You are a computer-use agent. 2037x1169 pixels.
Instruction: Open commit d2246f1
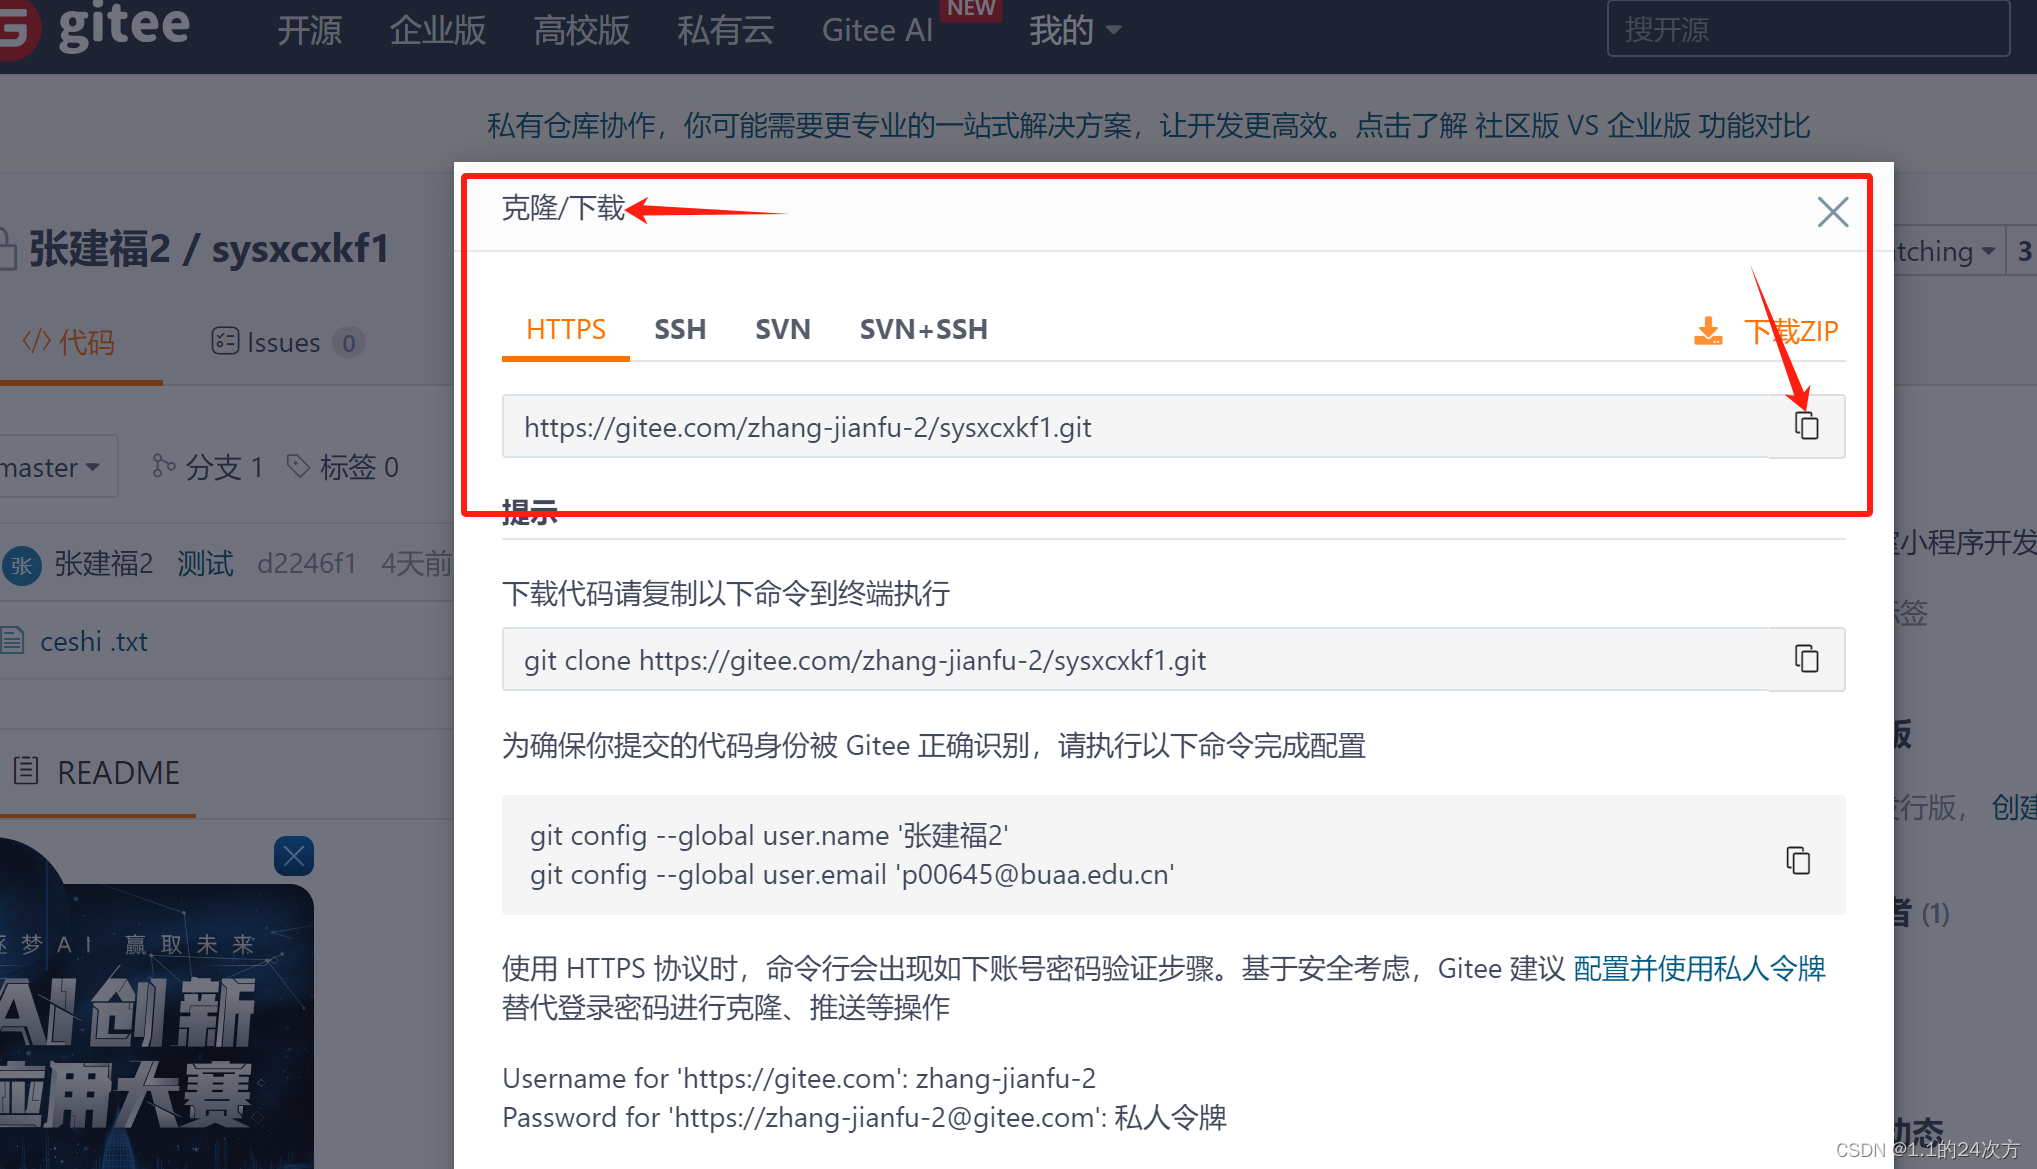(306, 564)
